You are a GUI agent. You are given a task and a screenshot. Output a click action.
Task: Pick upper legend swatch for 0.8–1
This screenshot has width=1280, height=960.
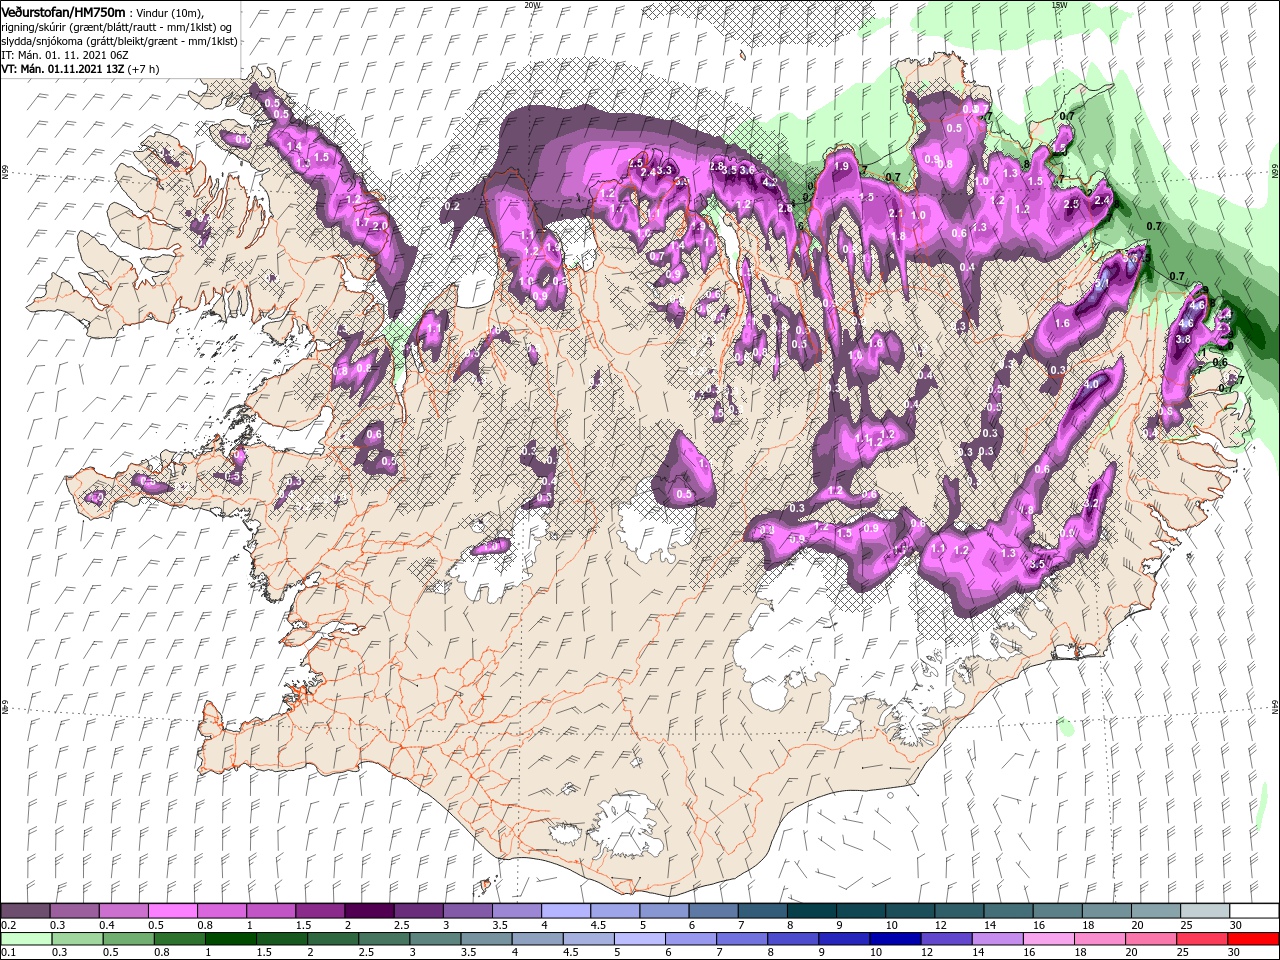[221, 911]
